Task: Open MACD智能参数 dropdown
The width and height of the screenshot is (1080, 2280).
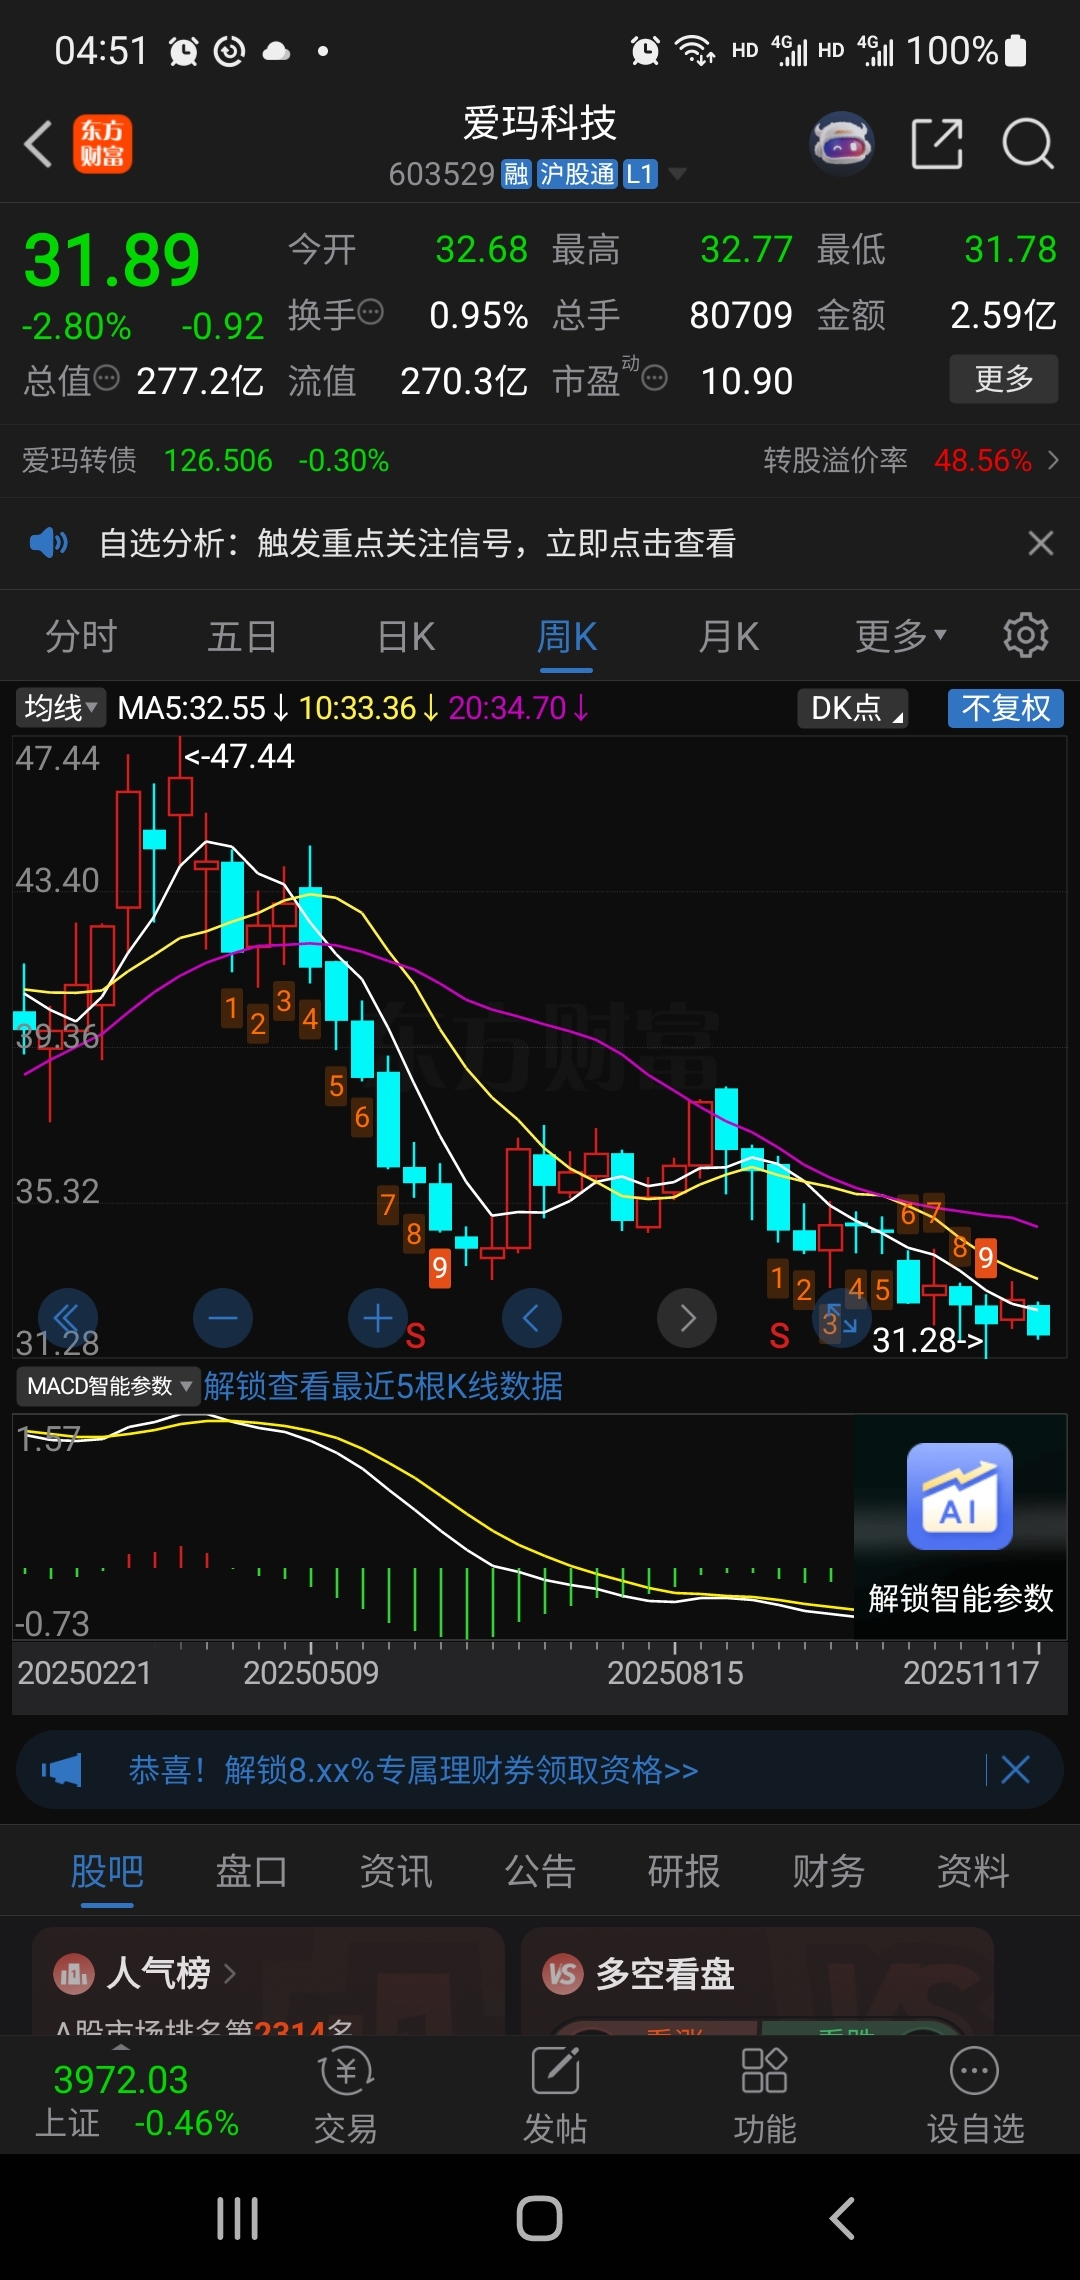Action: (108, 1386)
